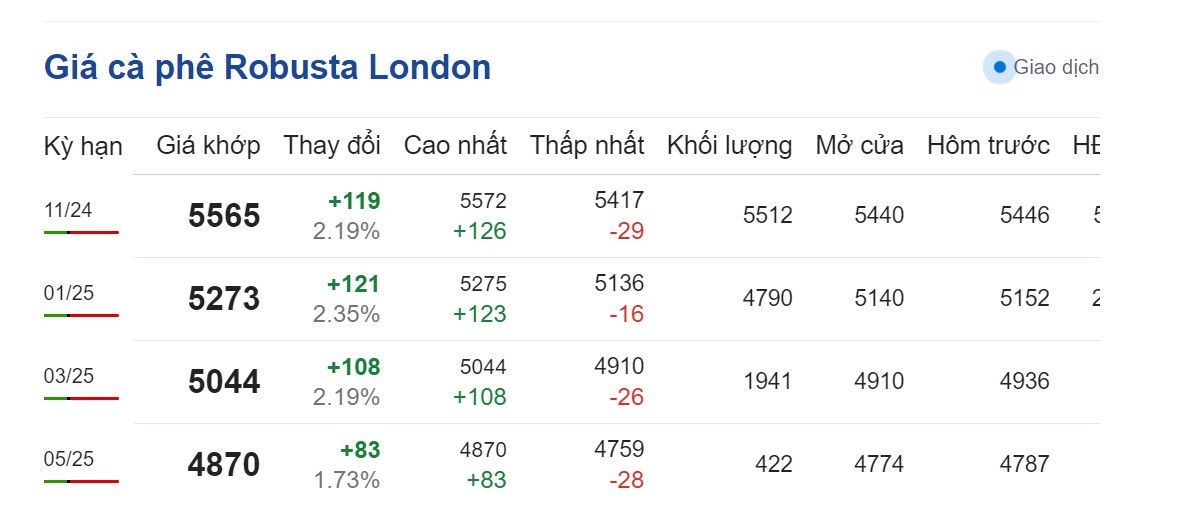Open the Giá cà phê Robusta London heading

point(267,67)
